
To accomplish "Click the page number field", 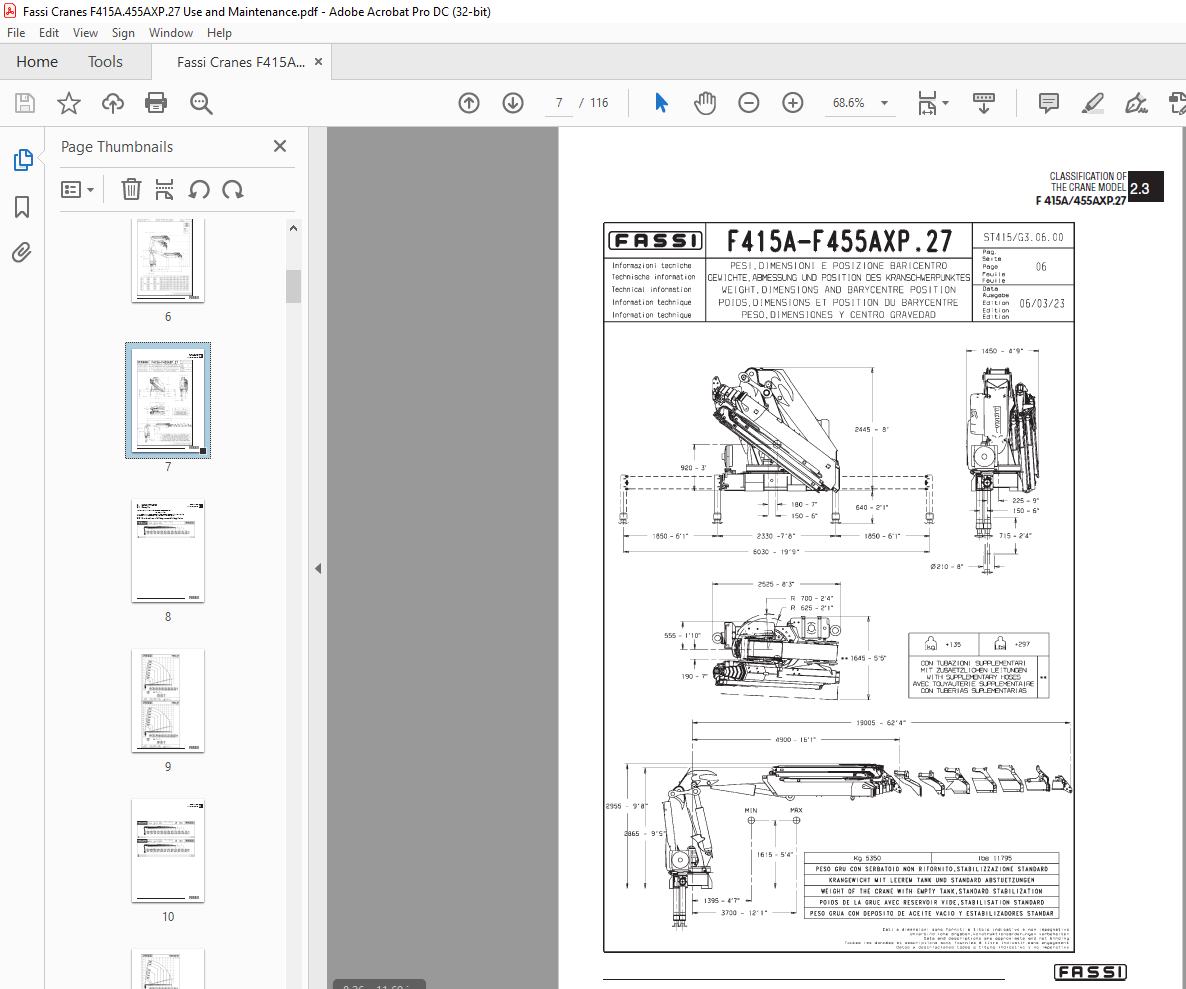I will tap(559, 103).
